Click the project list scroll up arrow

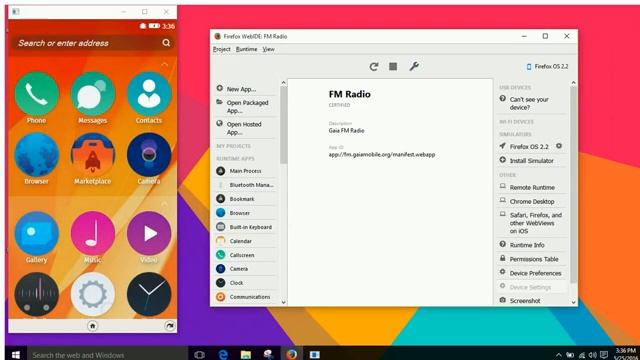click(x=283, y=83)
